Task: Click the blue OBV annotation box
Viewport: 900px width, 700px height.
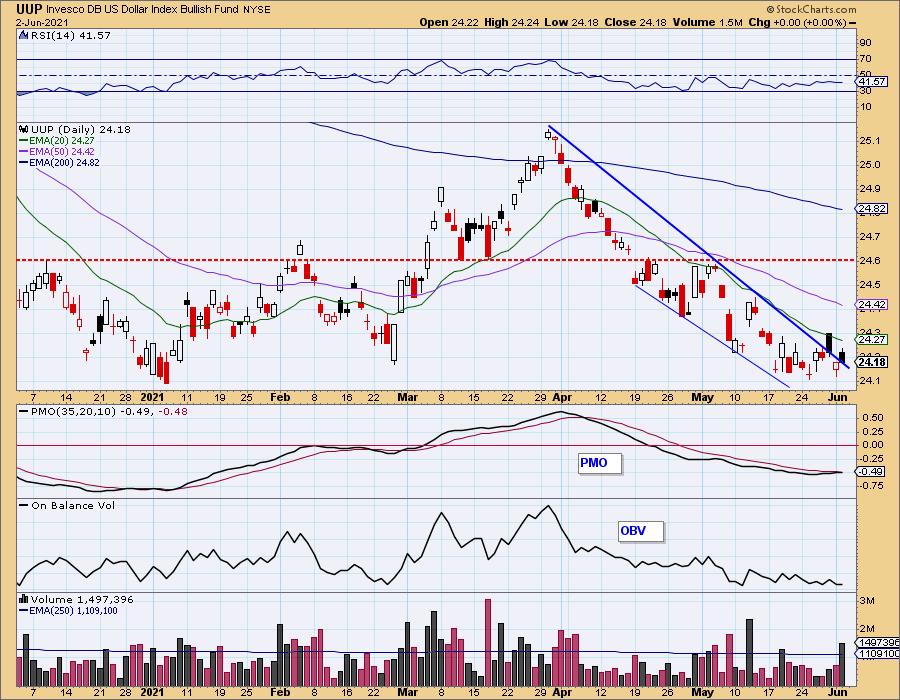Action: [641, 531]
